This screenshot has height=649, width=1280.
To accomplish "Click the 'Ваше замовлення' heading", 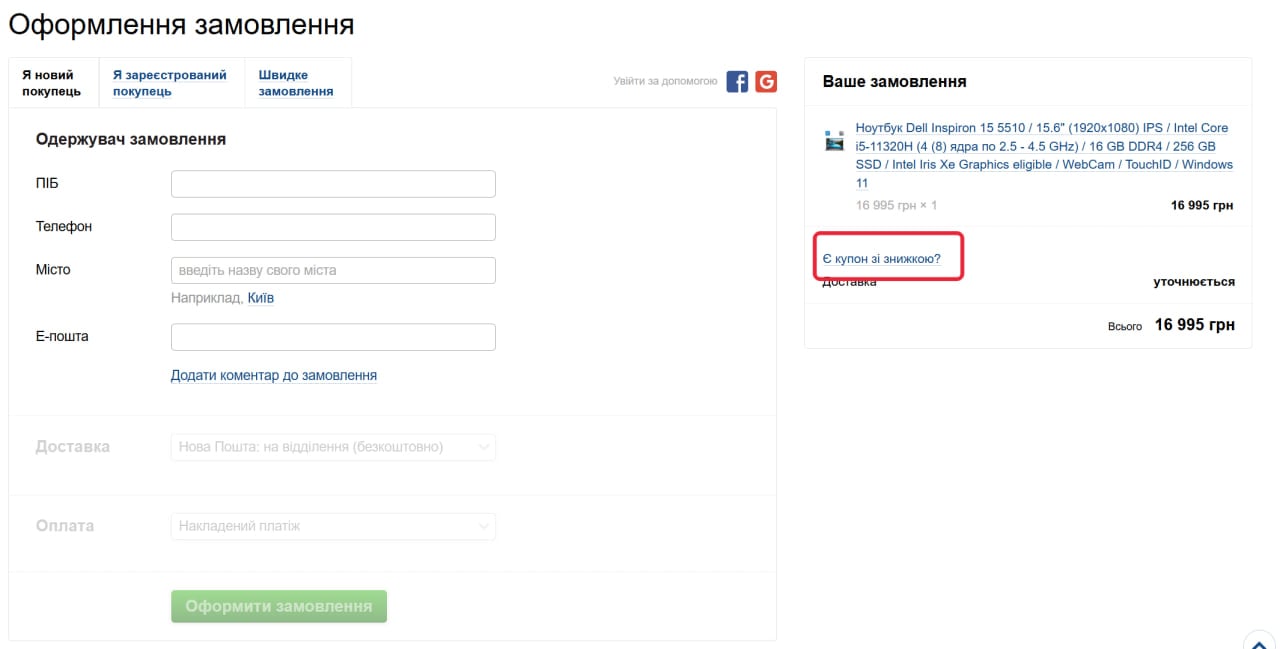I will coord(894,81).
